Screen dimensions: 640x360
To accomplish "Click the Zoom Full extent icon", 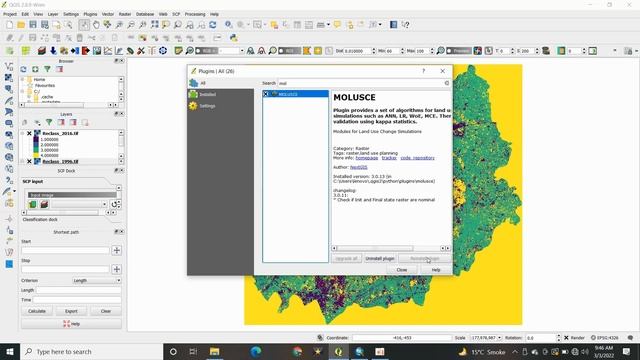I will coord(154,25).
